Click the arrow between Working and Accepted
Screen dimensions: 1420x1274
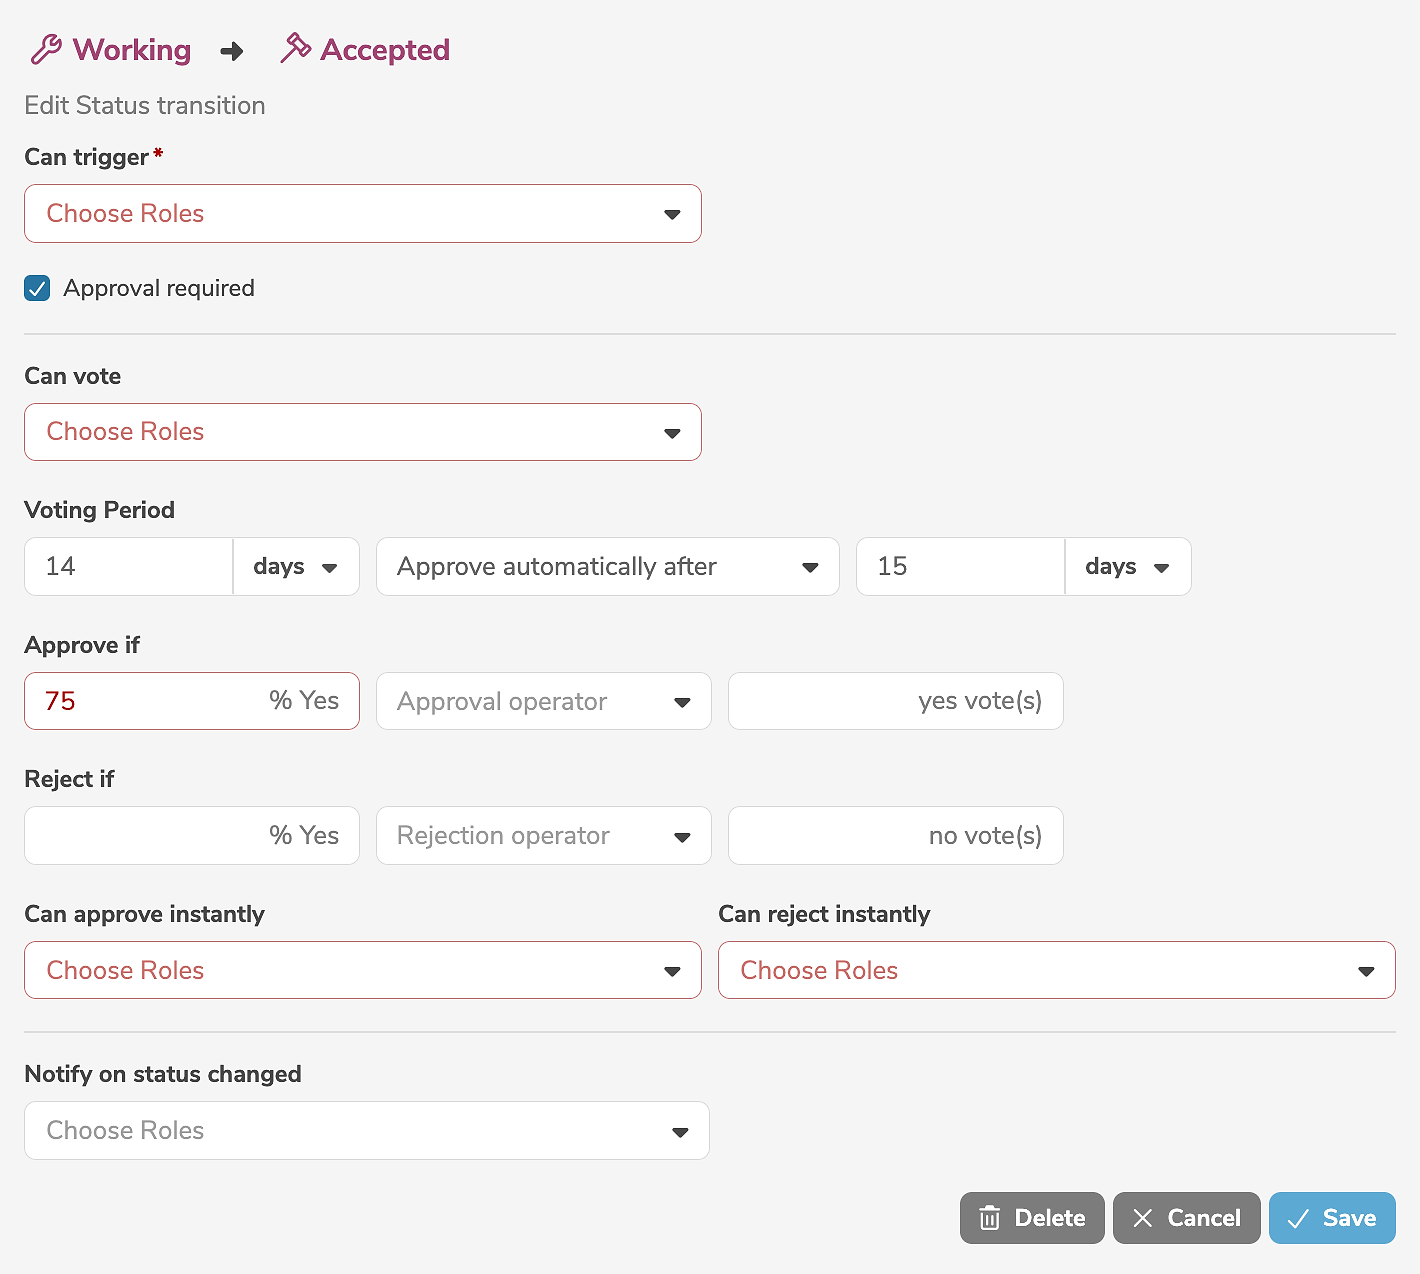pos(231,51)
